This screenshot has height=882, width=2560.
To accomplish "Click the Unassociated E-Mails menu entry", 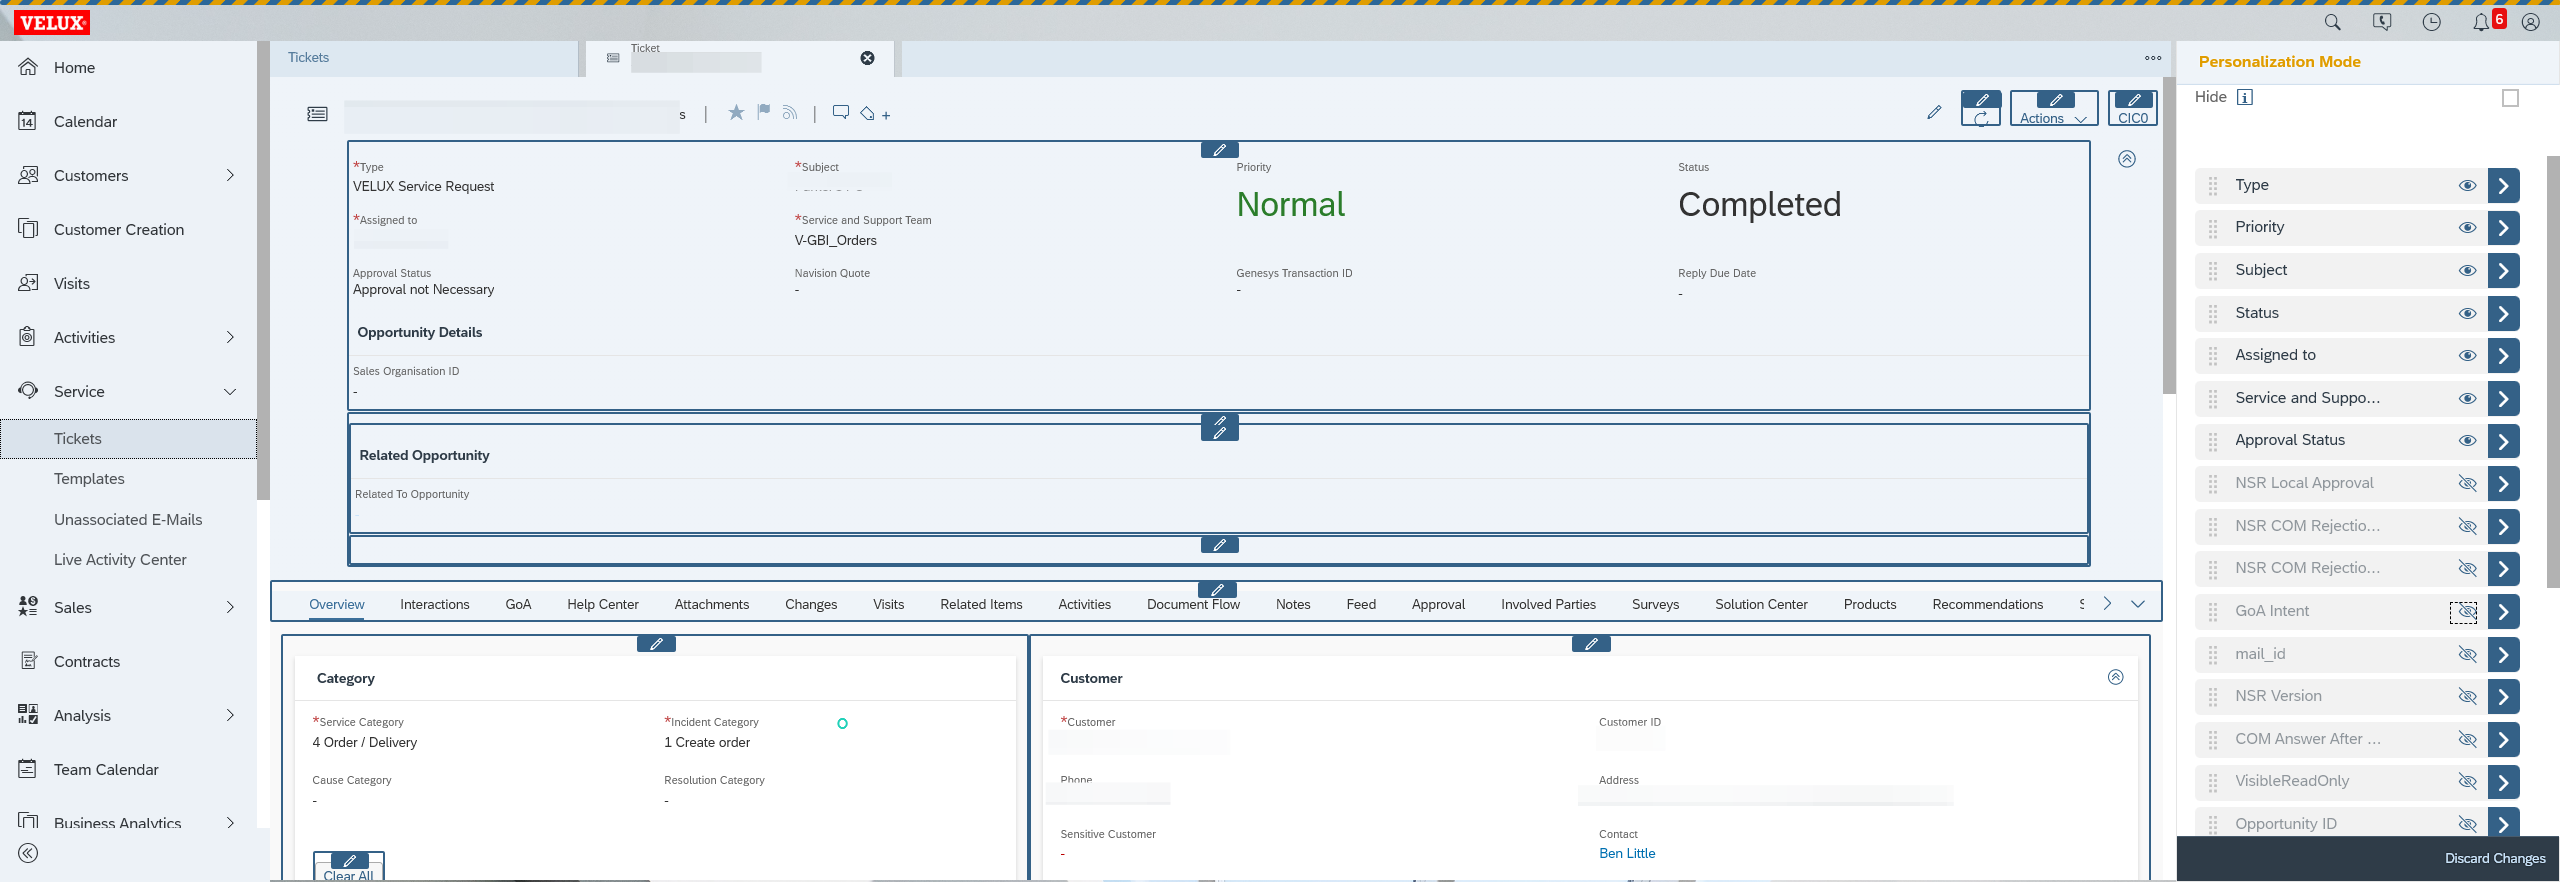I will click(128, 520).
